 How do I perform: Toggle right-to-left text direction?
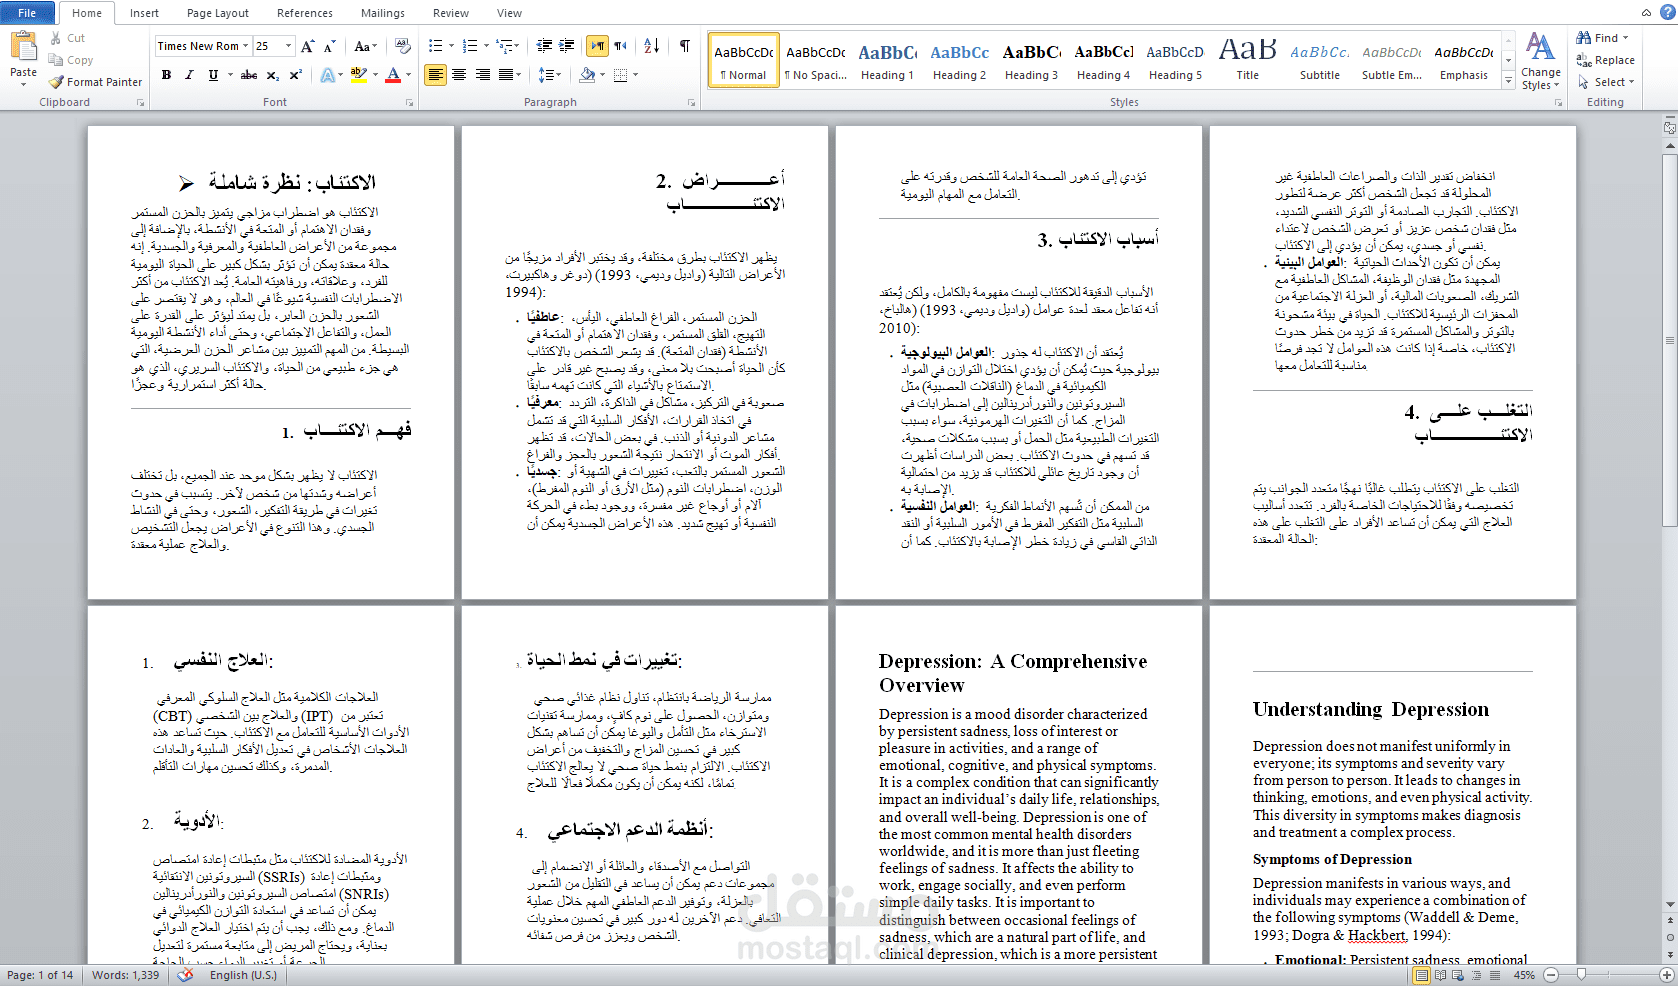click(x=621, y=46)
